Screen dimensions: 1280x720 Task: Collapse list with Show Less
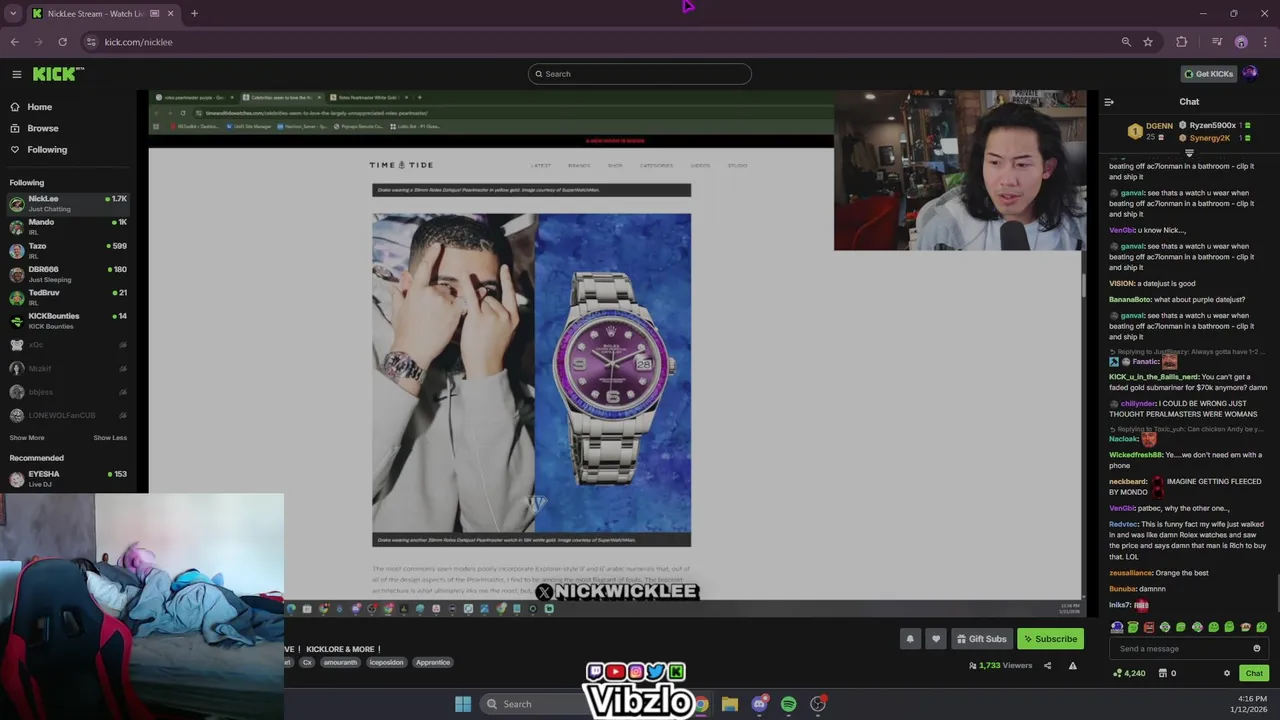110,438
